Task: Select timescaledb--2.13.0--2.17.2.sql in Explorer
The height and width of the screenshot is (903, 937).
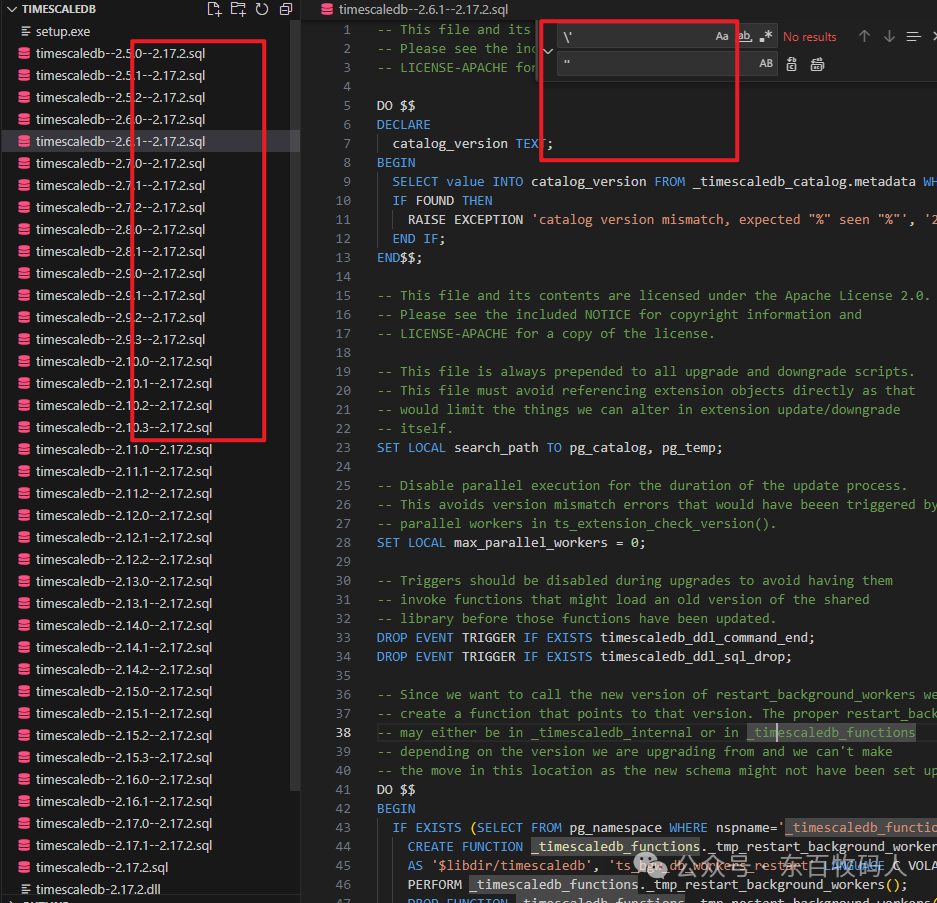Action: 124,581
